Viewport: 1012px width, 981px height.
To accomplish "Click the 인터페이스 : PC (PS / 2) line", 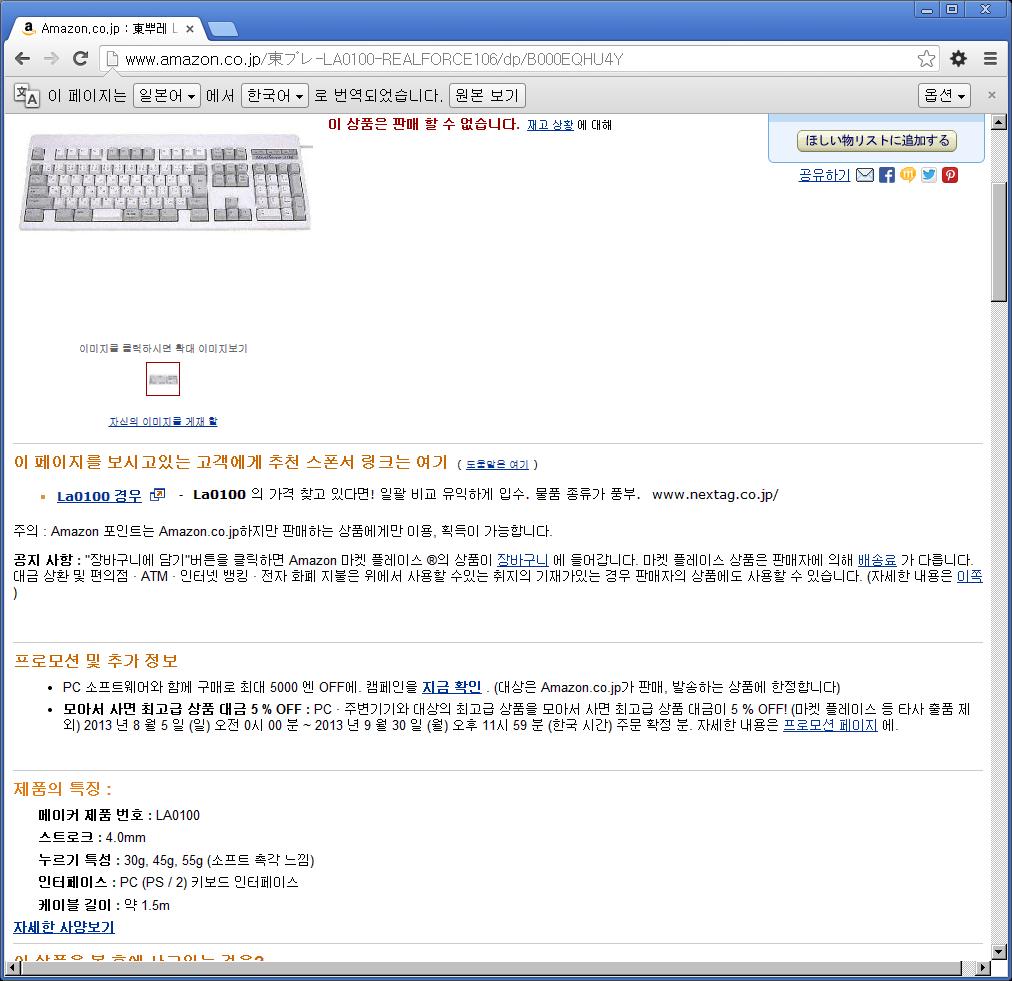I will 168,882.
